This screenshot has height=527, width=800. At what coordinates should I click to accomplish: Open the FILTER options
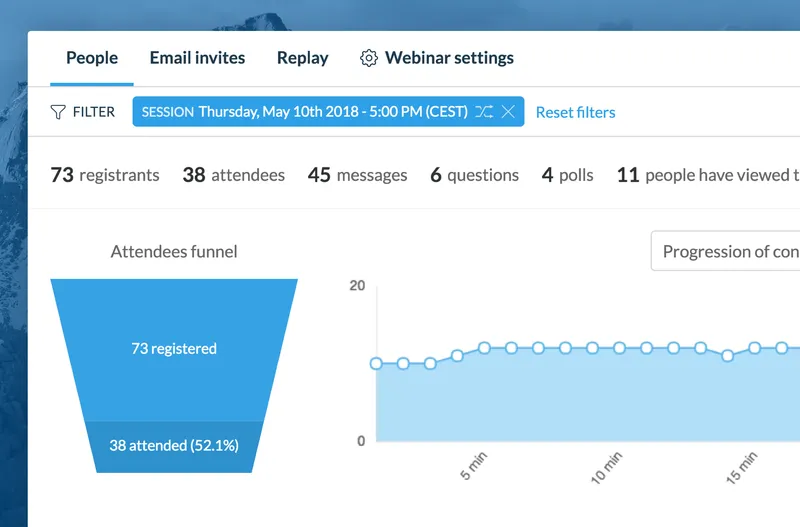(83, 112)
